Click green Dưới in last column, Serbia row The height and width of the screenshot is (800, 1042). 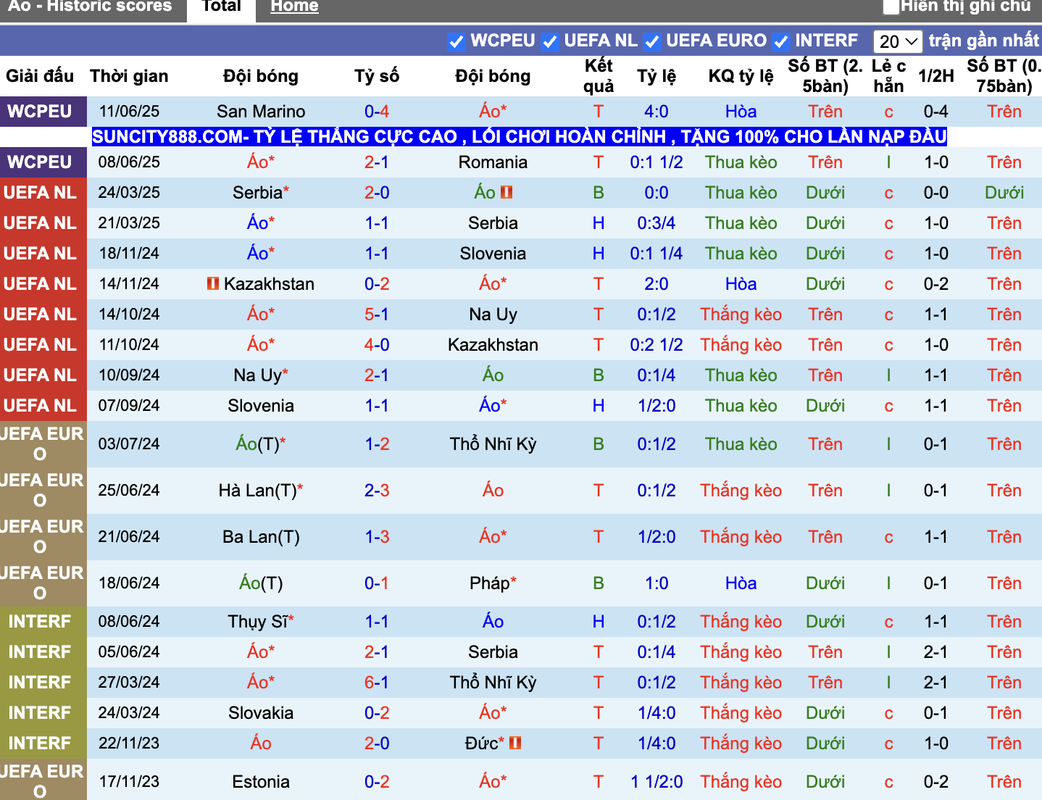(x=1004, y=193)
